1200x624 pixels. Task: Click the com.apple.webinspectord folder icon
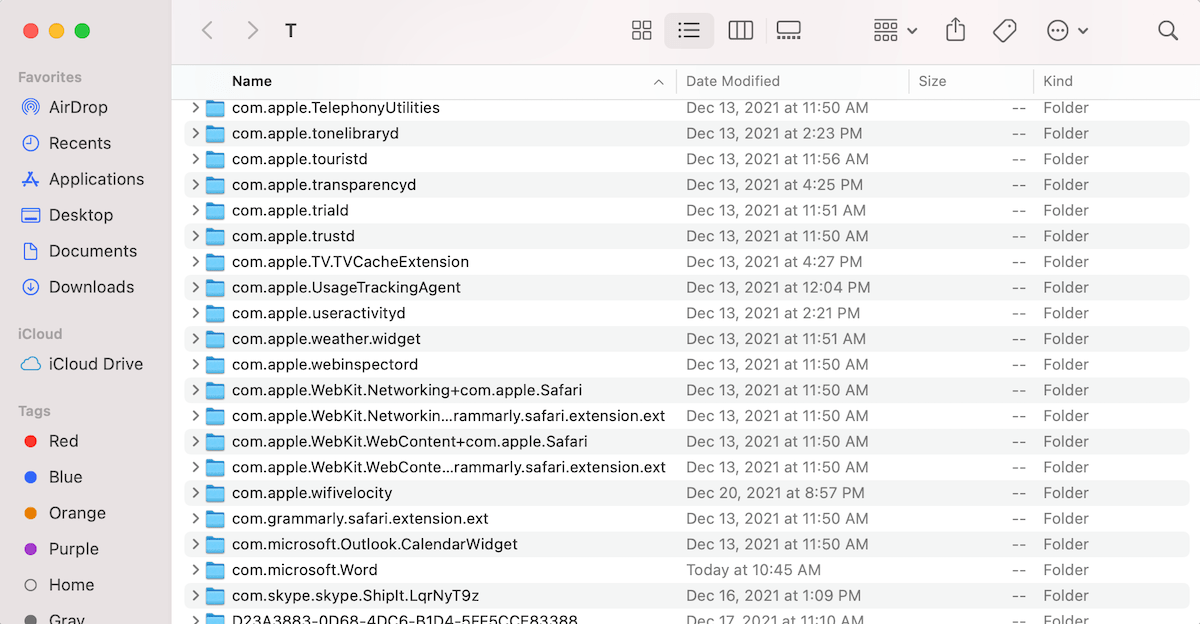point(215,364)
